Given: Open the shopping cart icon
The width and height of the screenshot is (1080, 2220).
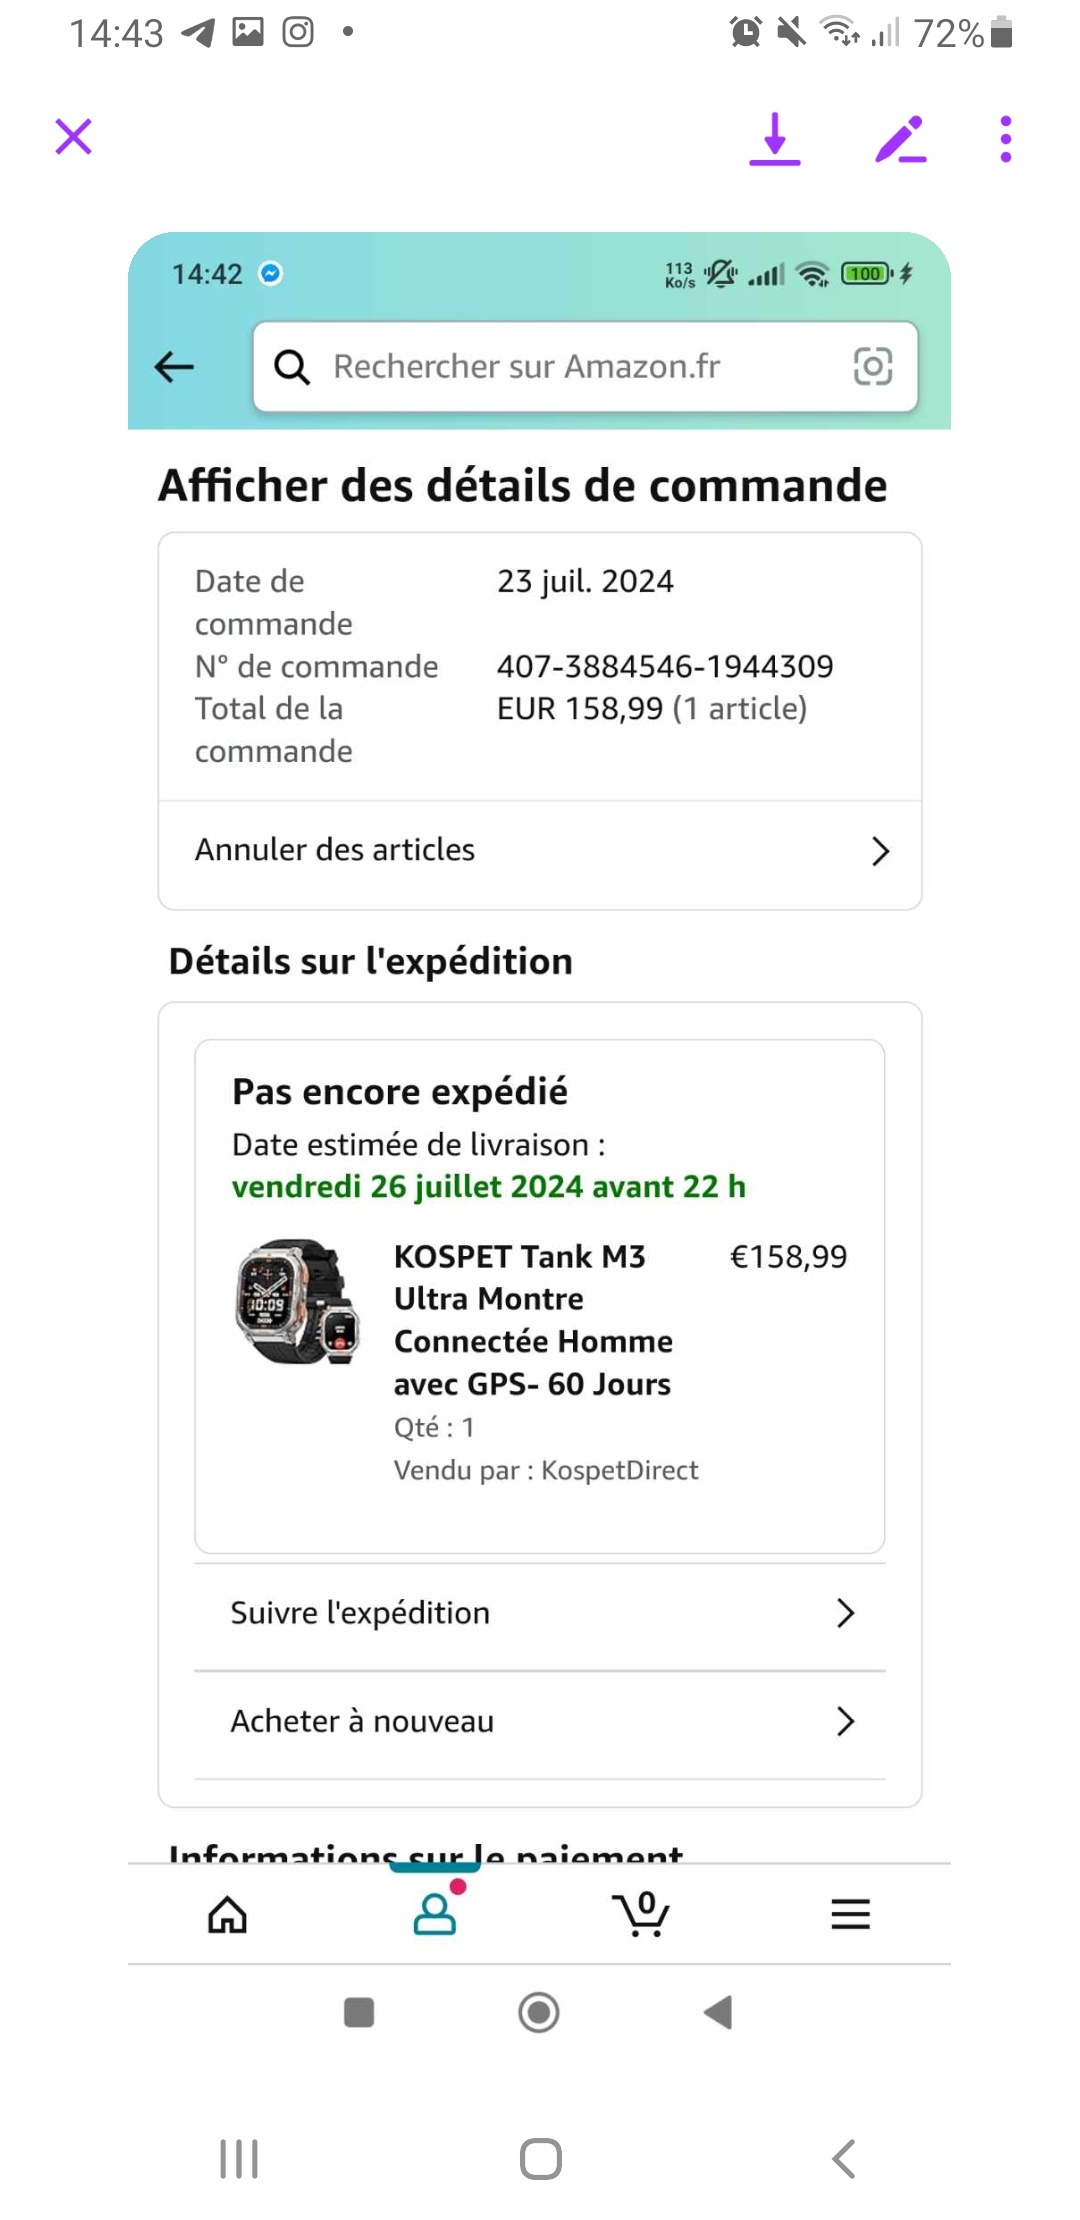Looking at the screenshot, I should (x=641, y=1913).
